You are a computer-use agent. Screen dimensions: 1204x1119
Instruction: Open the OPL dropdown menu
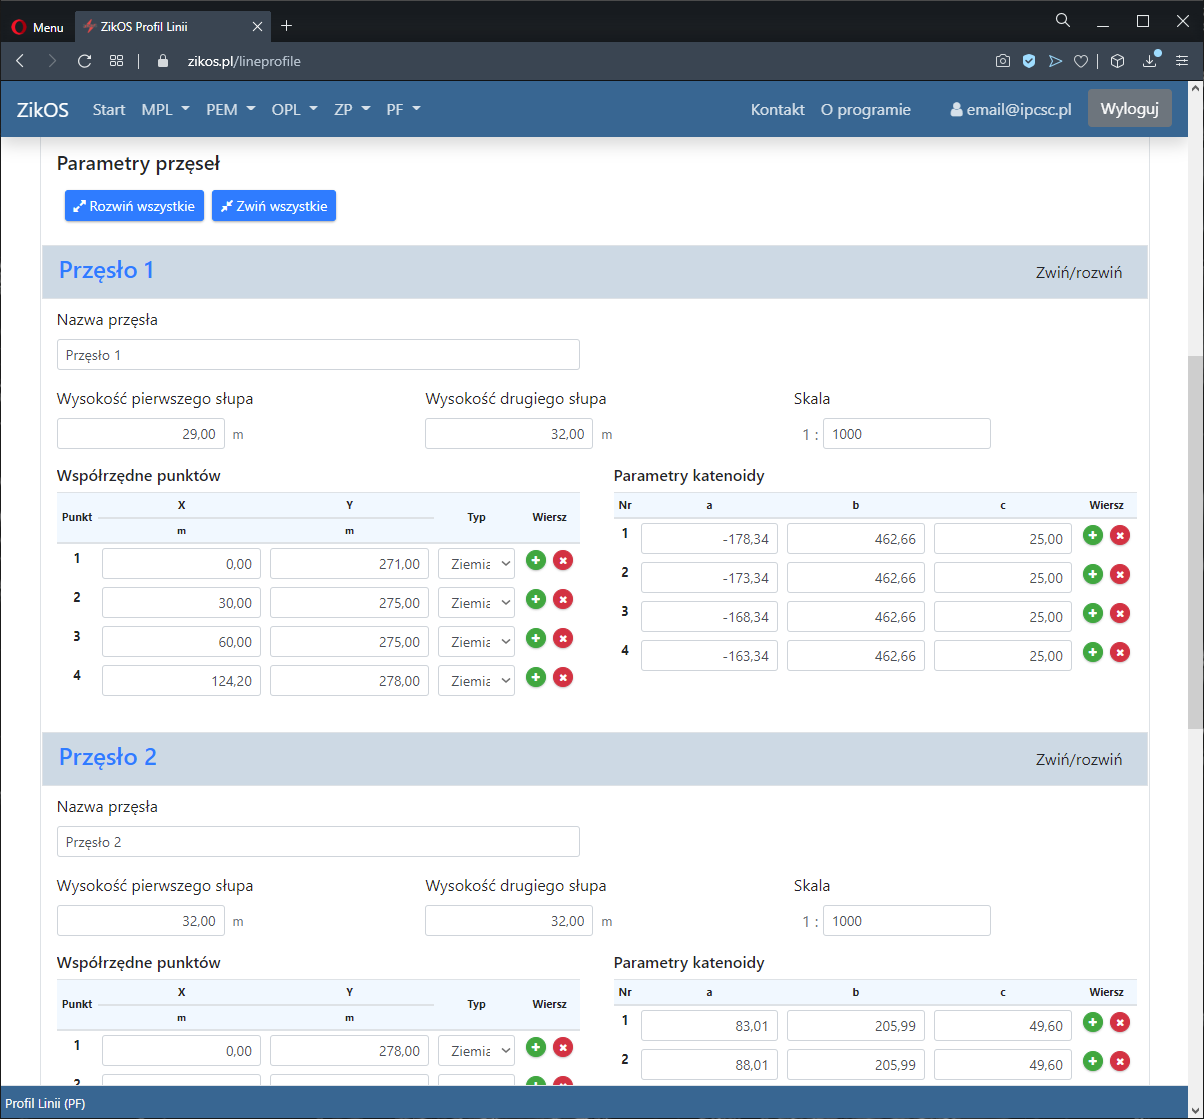point(295,109)
